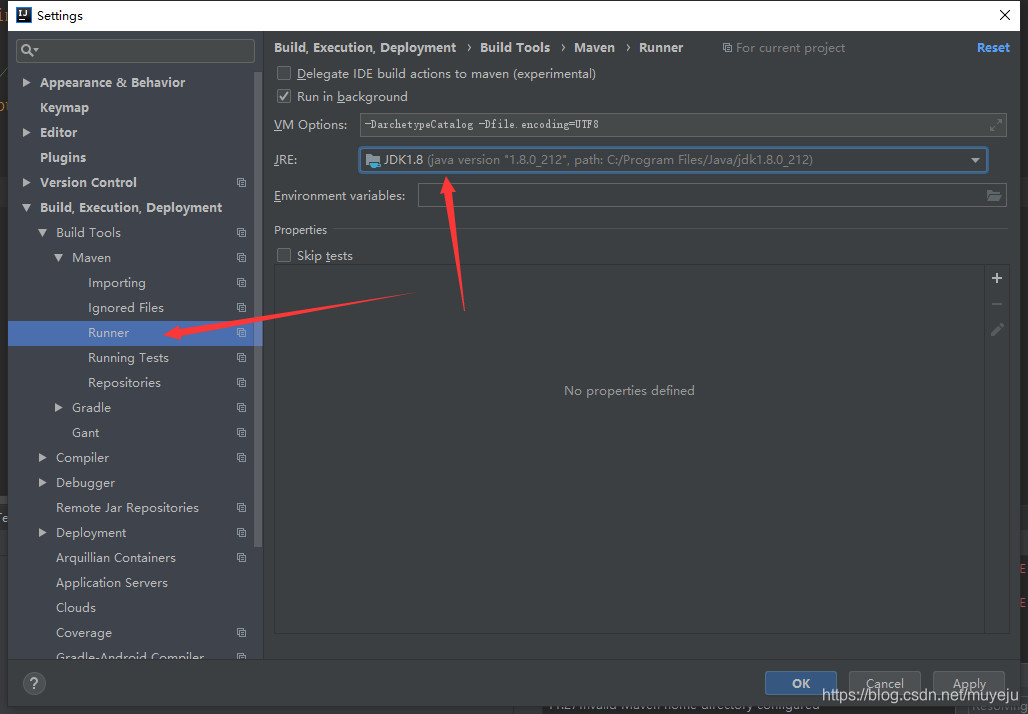Click the For current project indicator icon
Image resolution: width=1028 pixels, height=714 pixels.
pyautogui.click(x=729, y=47)
